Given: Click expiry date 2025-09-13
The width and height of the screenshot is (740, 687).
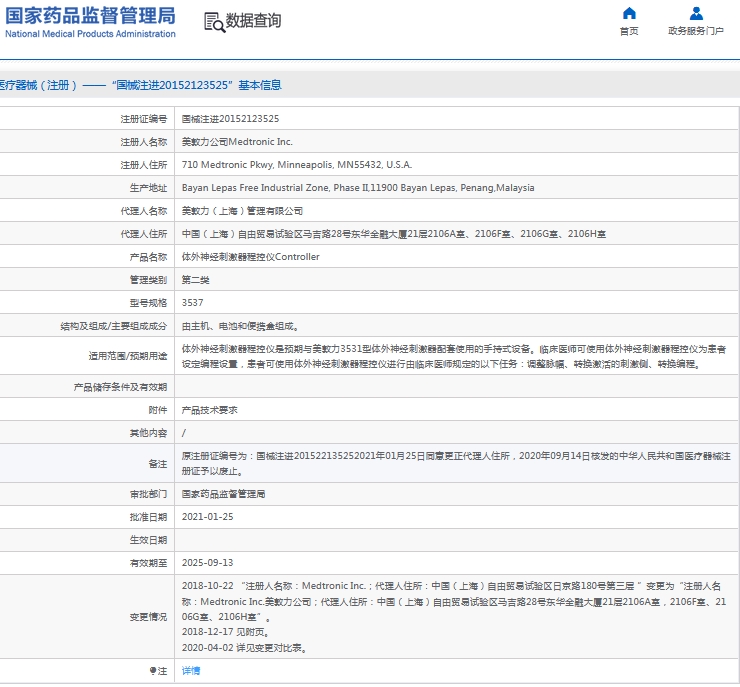Looking at the screenshot, I should tap(208, 563).
